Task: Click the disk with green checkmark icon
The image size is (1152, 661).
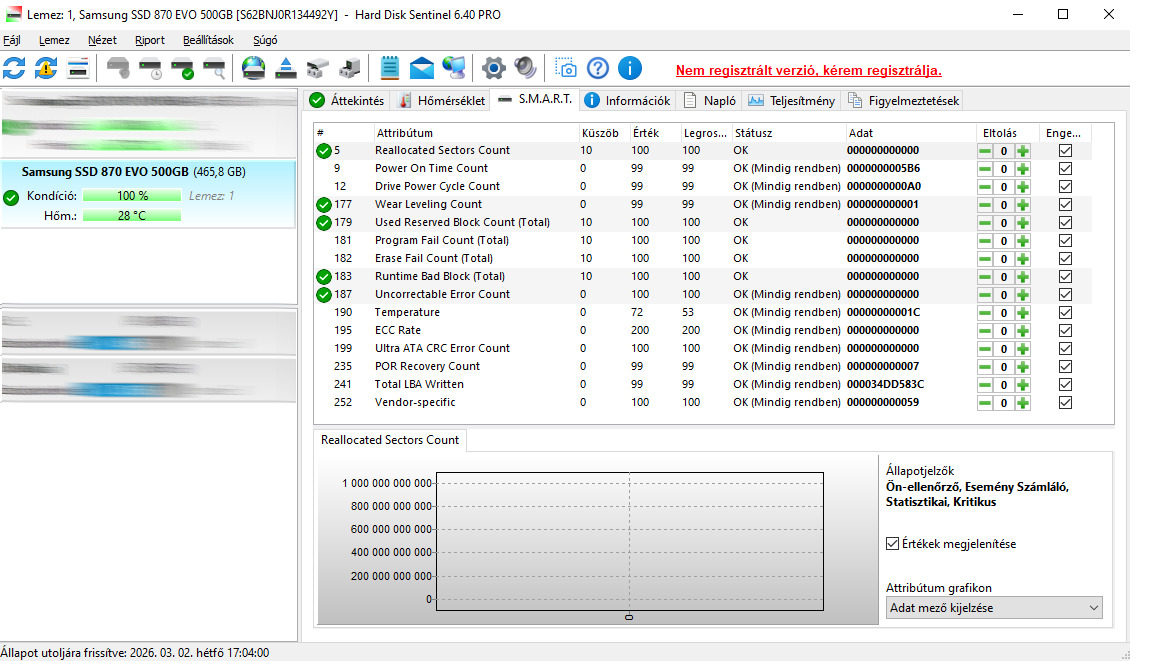Action: coord(182,68)
